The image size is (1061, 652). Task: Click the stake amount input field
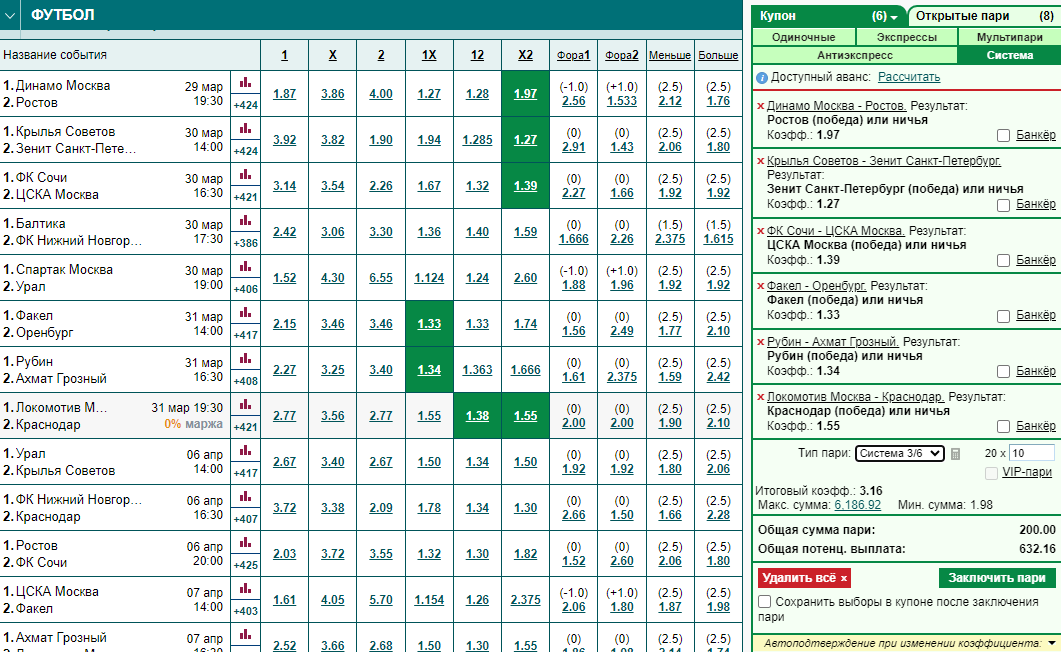1031,453
